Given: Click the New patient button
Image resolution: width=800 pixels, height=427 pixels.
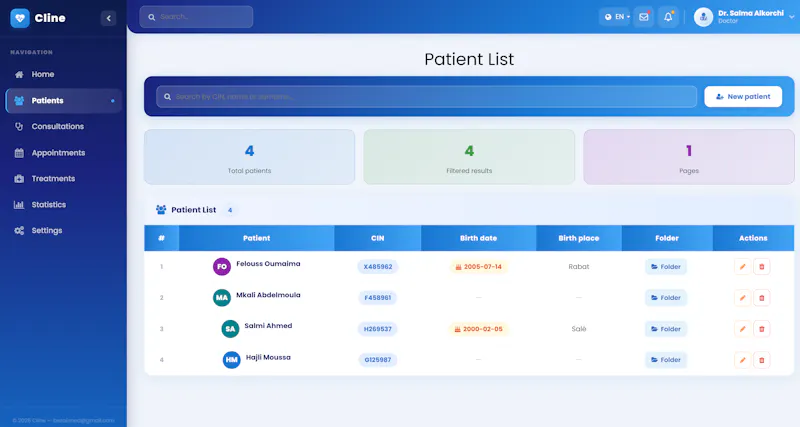Looking at the screenshot, I should [x=743, y=96].
